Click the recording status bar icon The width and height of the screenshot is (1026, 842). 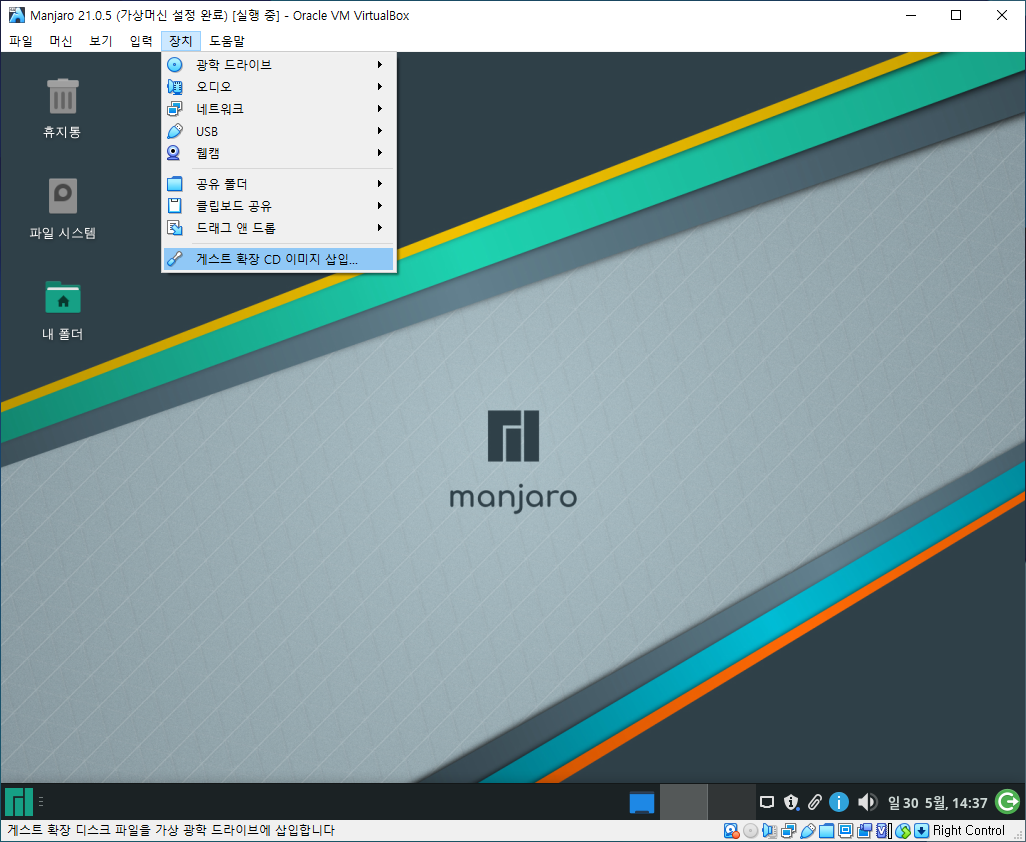[864, 831]
